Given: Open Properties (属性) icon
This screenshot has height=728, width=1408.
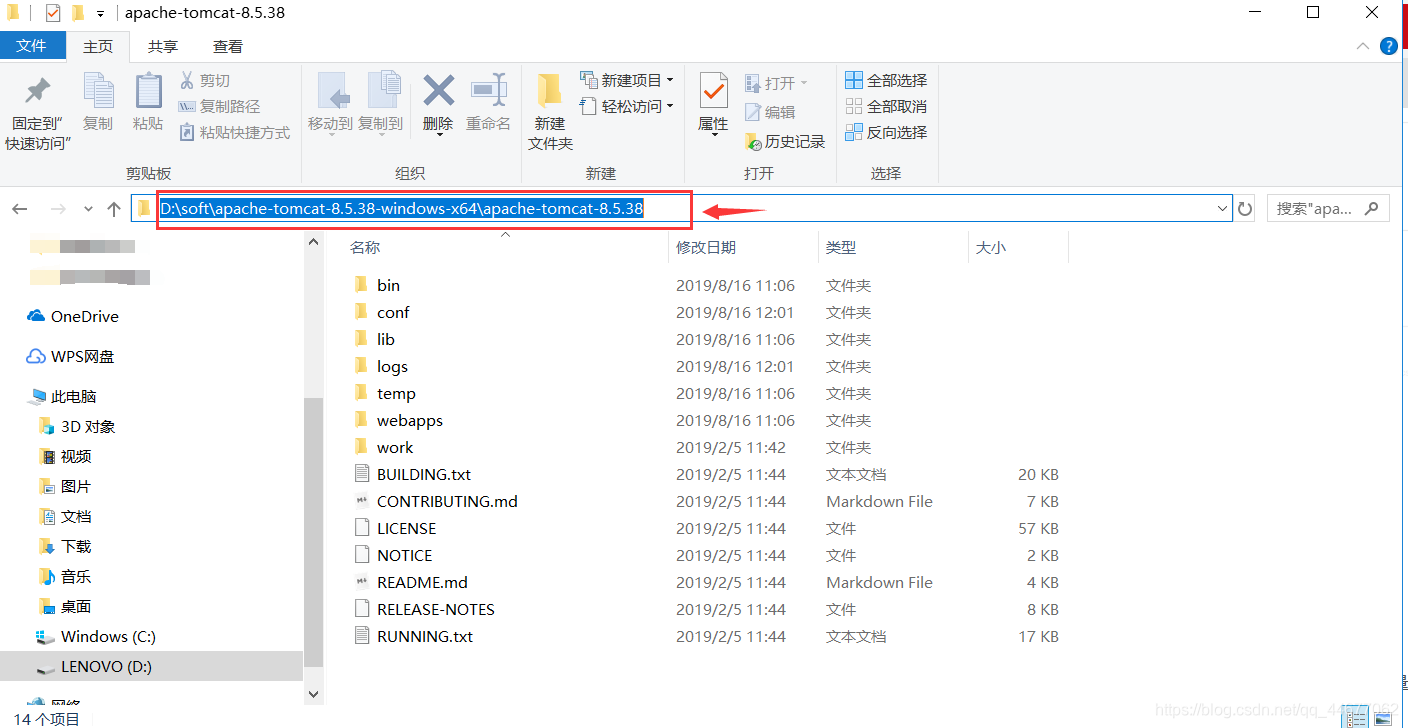Looking at the screenshot, I should pos(713,92).
